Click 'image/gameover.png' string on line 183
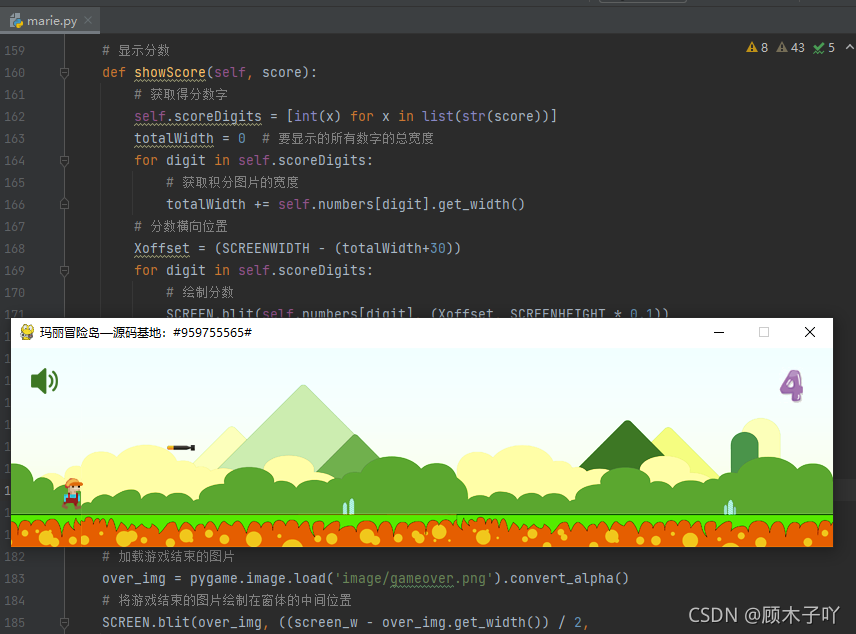 click(x=414, y=578)
